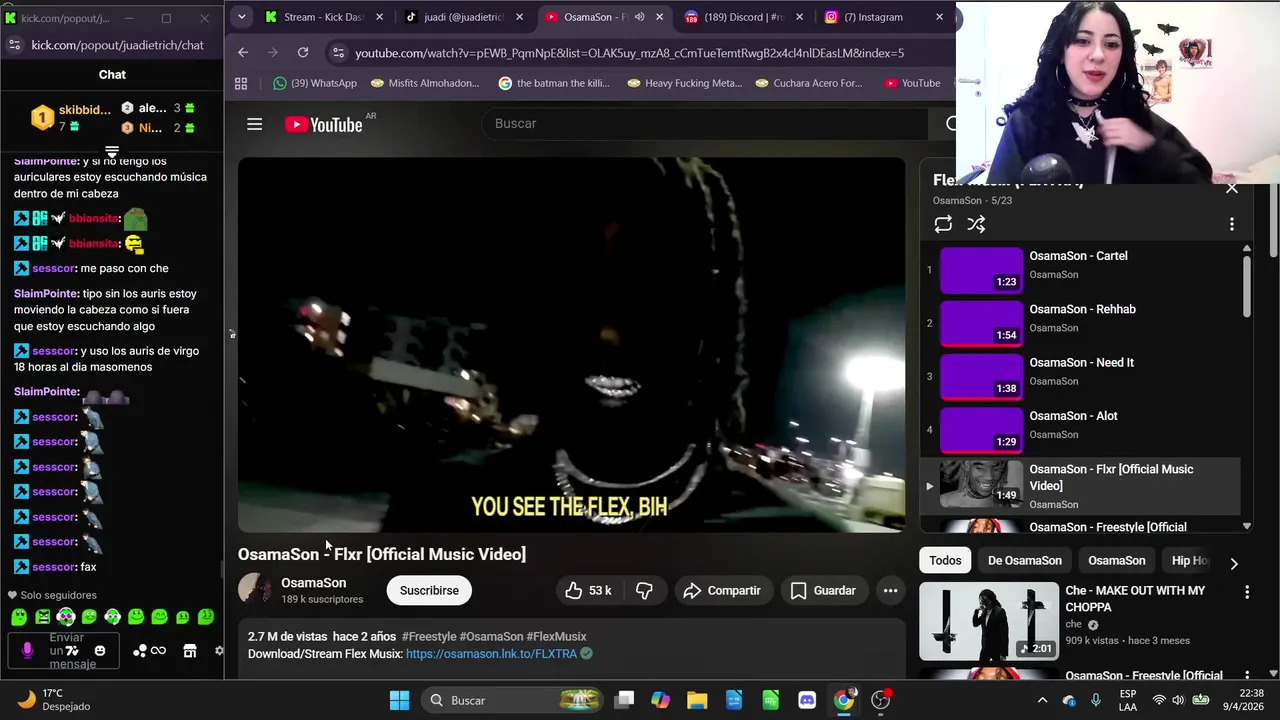The height and width of the screenshot is (720, 1280).
Task: Switch to the Stream - Kick Dashboard tab
Action: (x=324, y=17)
